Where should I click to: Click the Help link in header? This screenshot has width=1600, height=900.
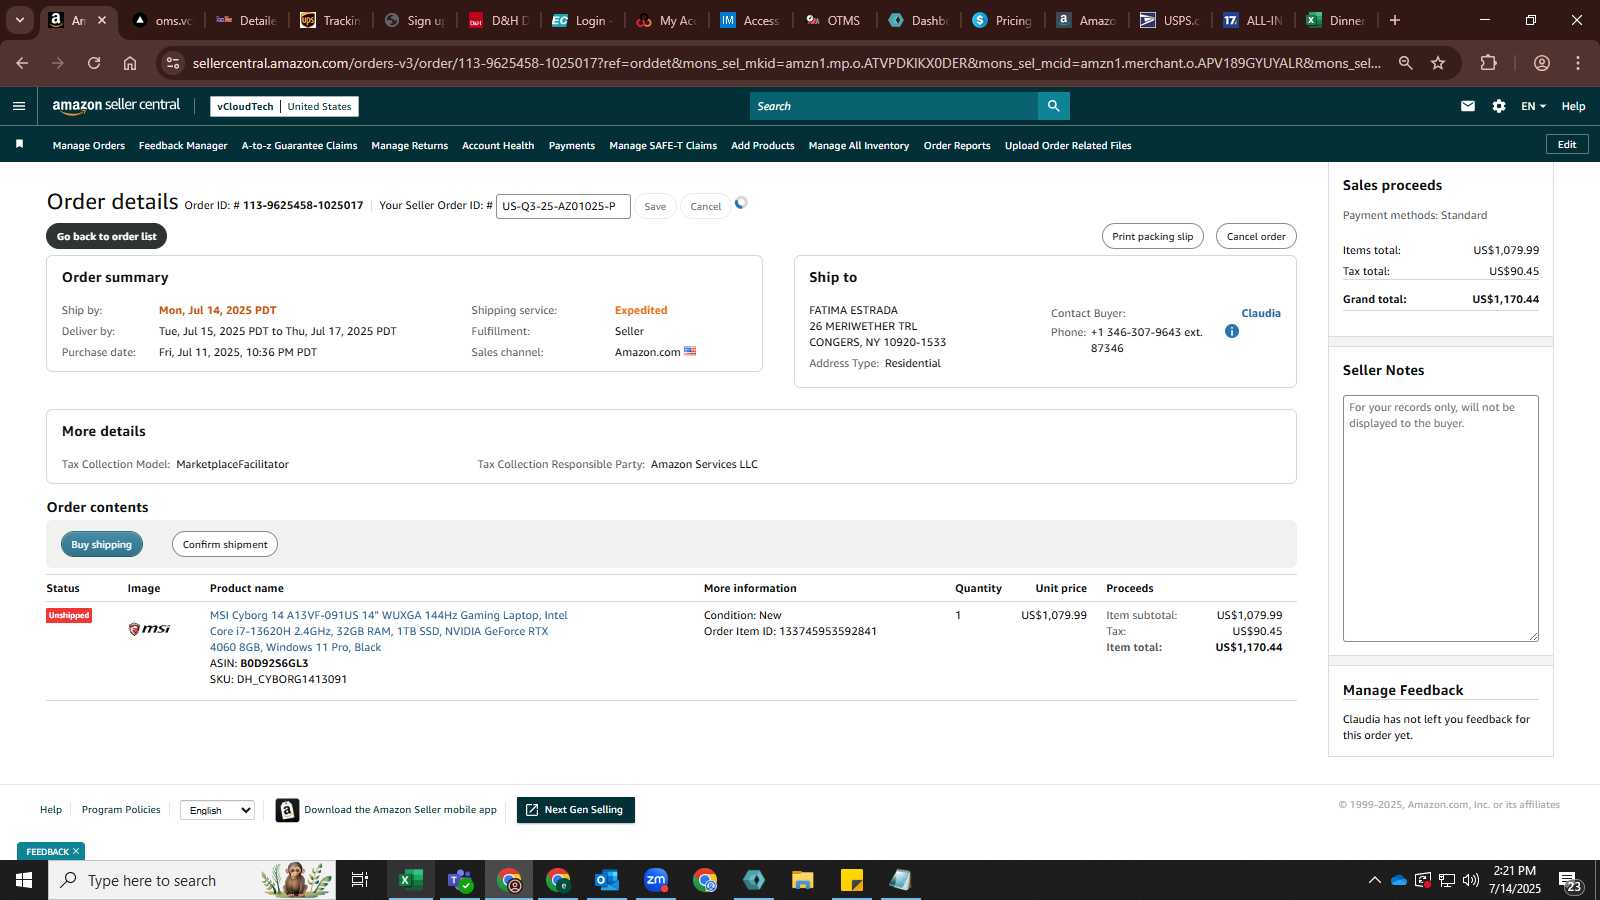coord(1573,106)
